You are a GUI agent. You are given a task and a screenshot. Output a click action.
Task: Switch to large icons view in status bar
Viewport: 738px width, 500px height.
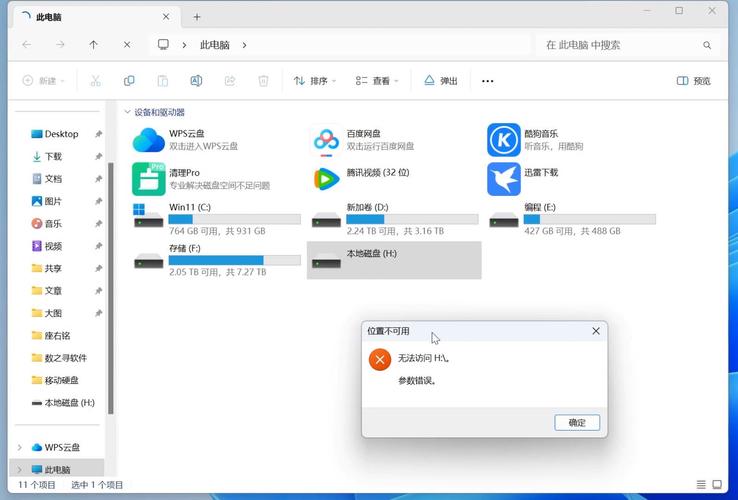[717, 484]
